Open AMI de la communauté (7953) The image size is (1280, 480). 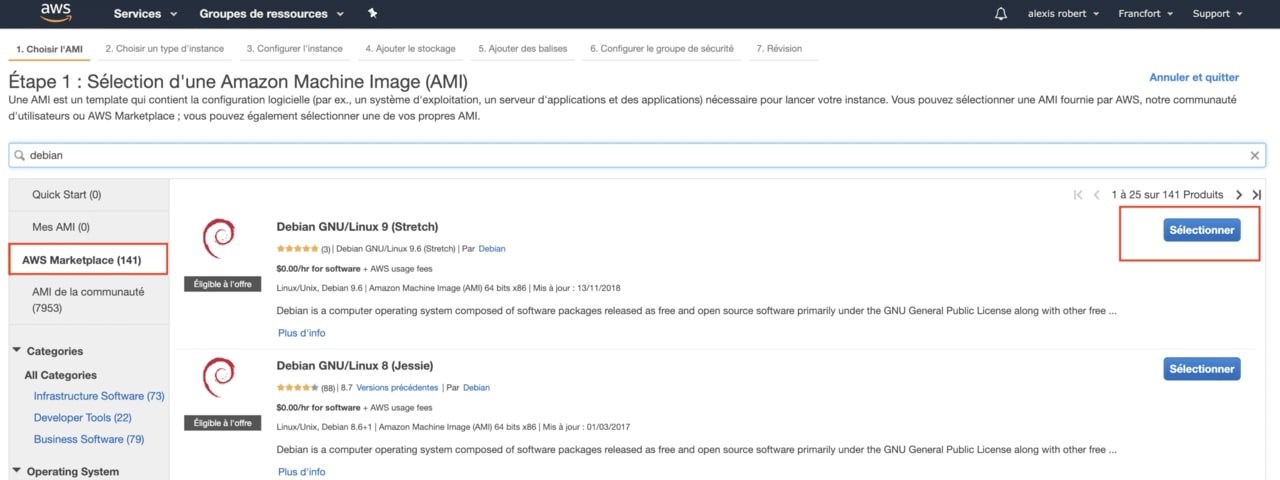pos(89,300)
